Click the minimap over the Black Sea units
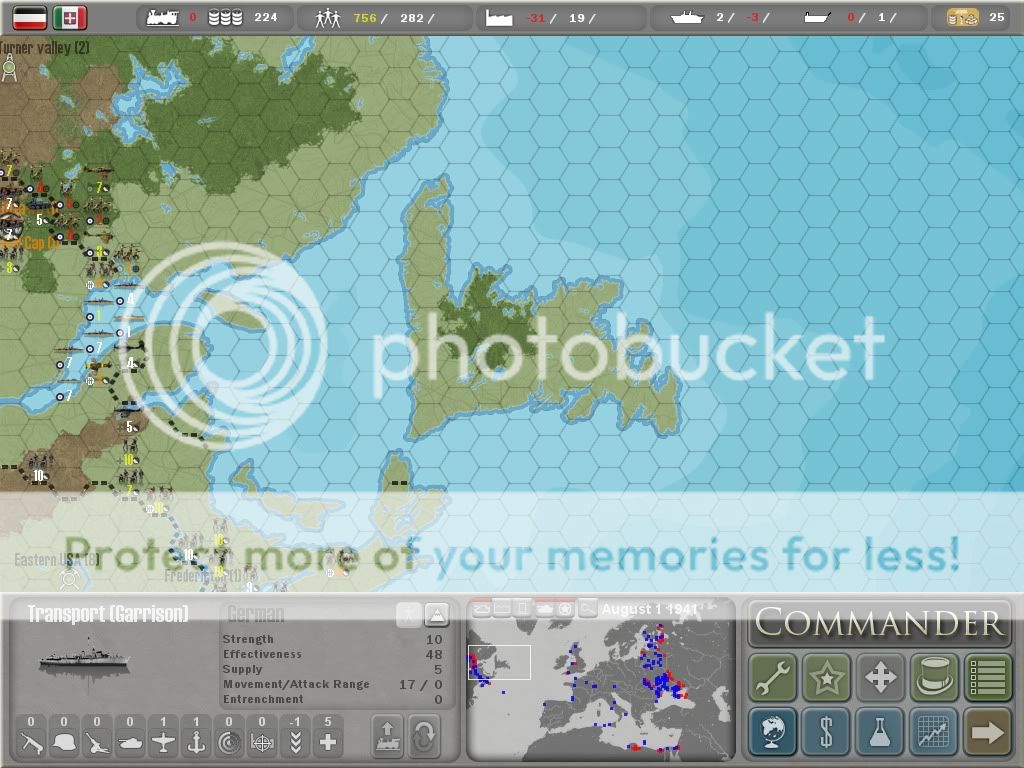Viewport: 1024px width, 768px height. (666, 686)
